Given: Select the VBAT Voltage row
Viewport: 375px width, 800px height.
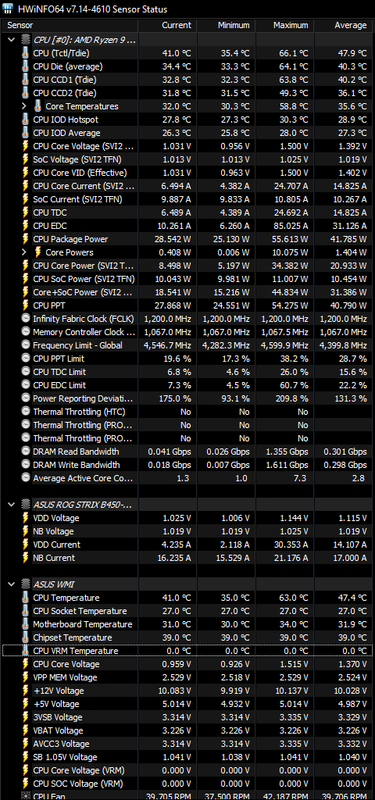Looking at the screenshot, I should click(187, 730).
